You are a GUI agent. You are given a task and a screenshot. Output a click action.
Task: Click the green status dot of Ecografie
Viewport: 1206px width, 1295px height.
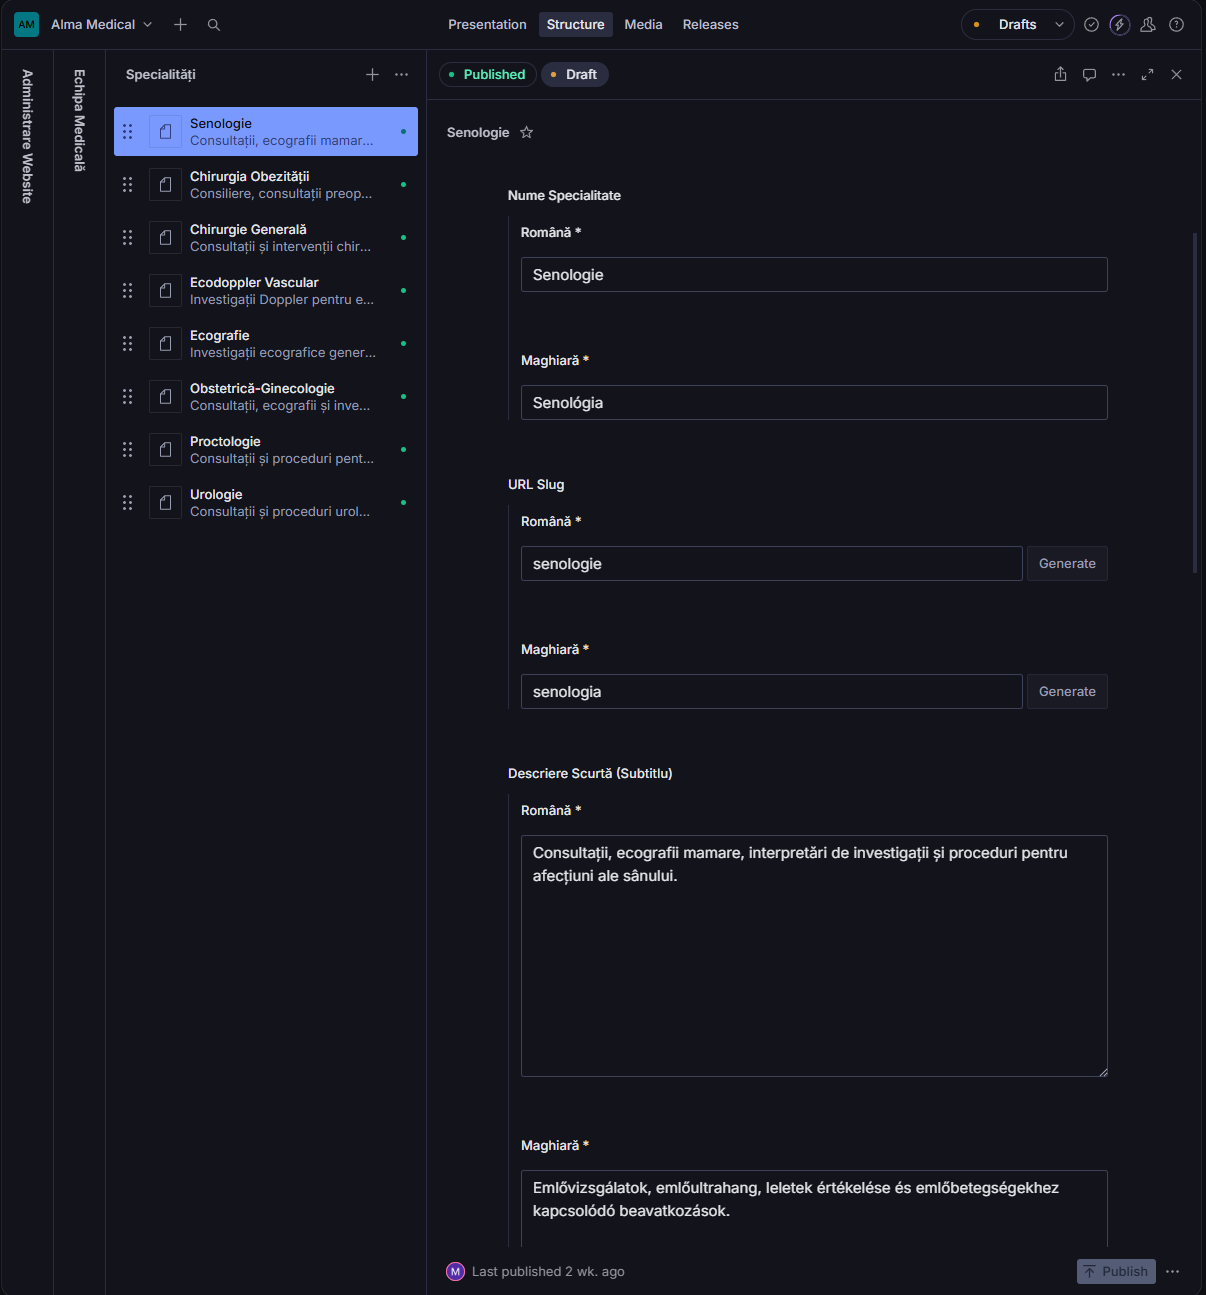[x=403, y=343]
